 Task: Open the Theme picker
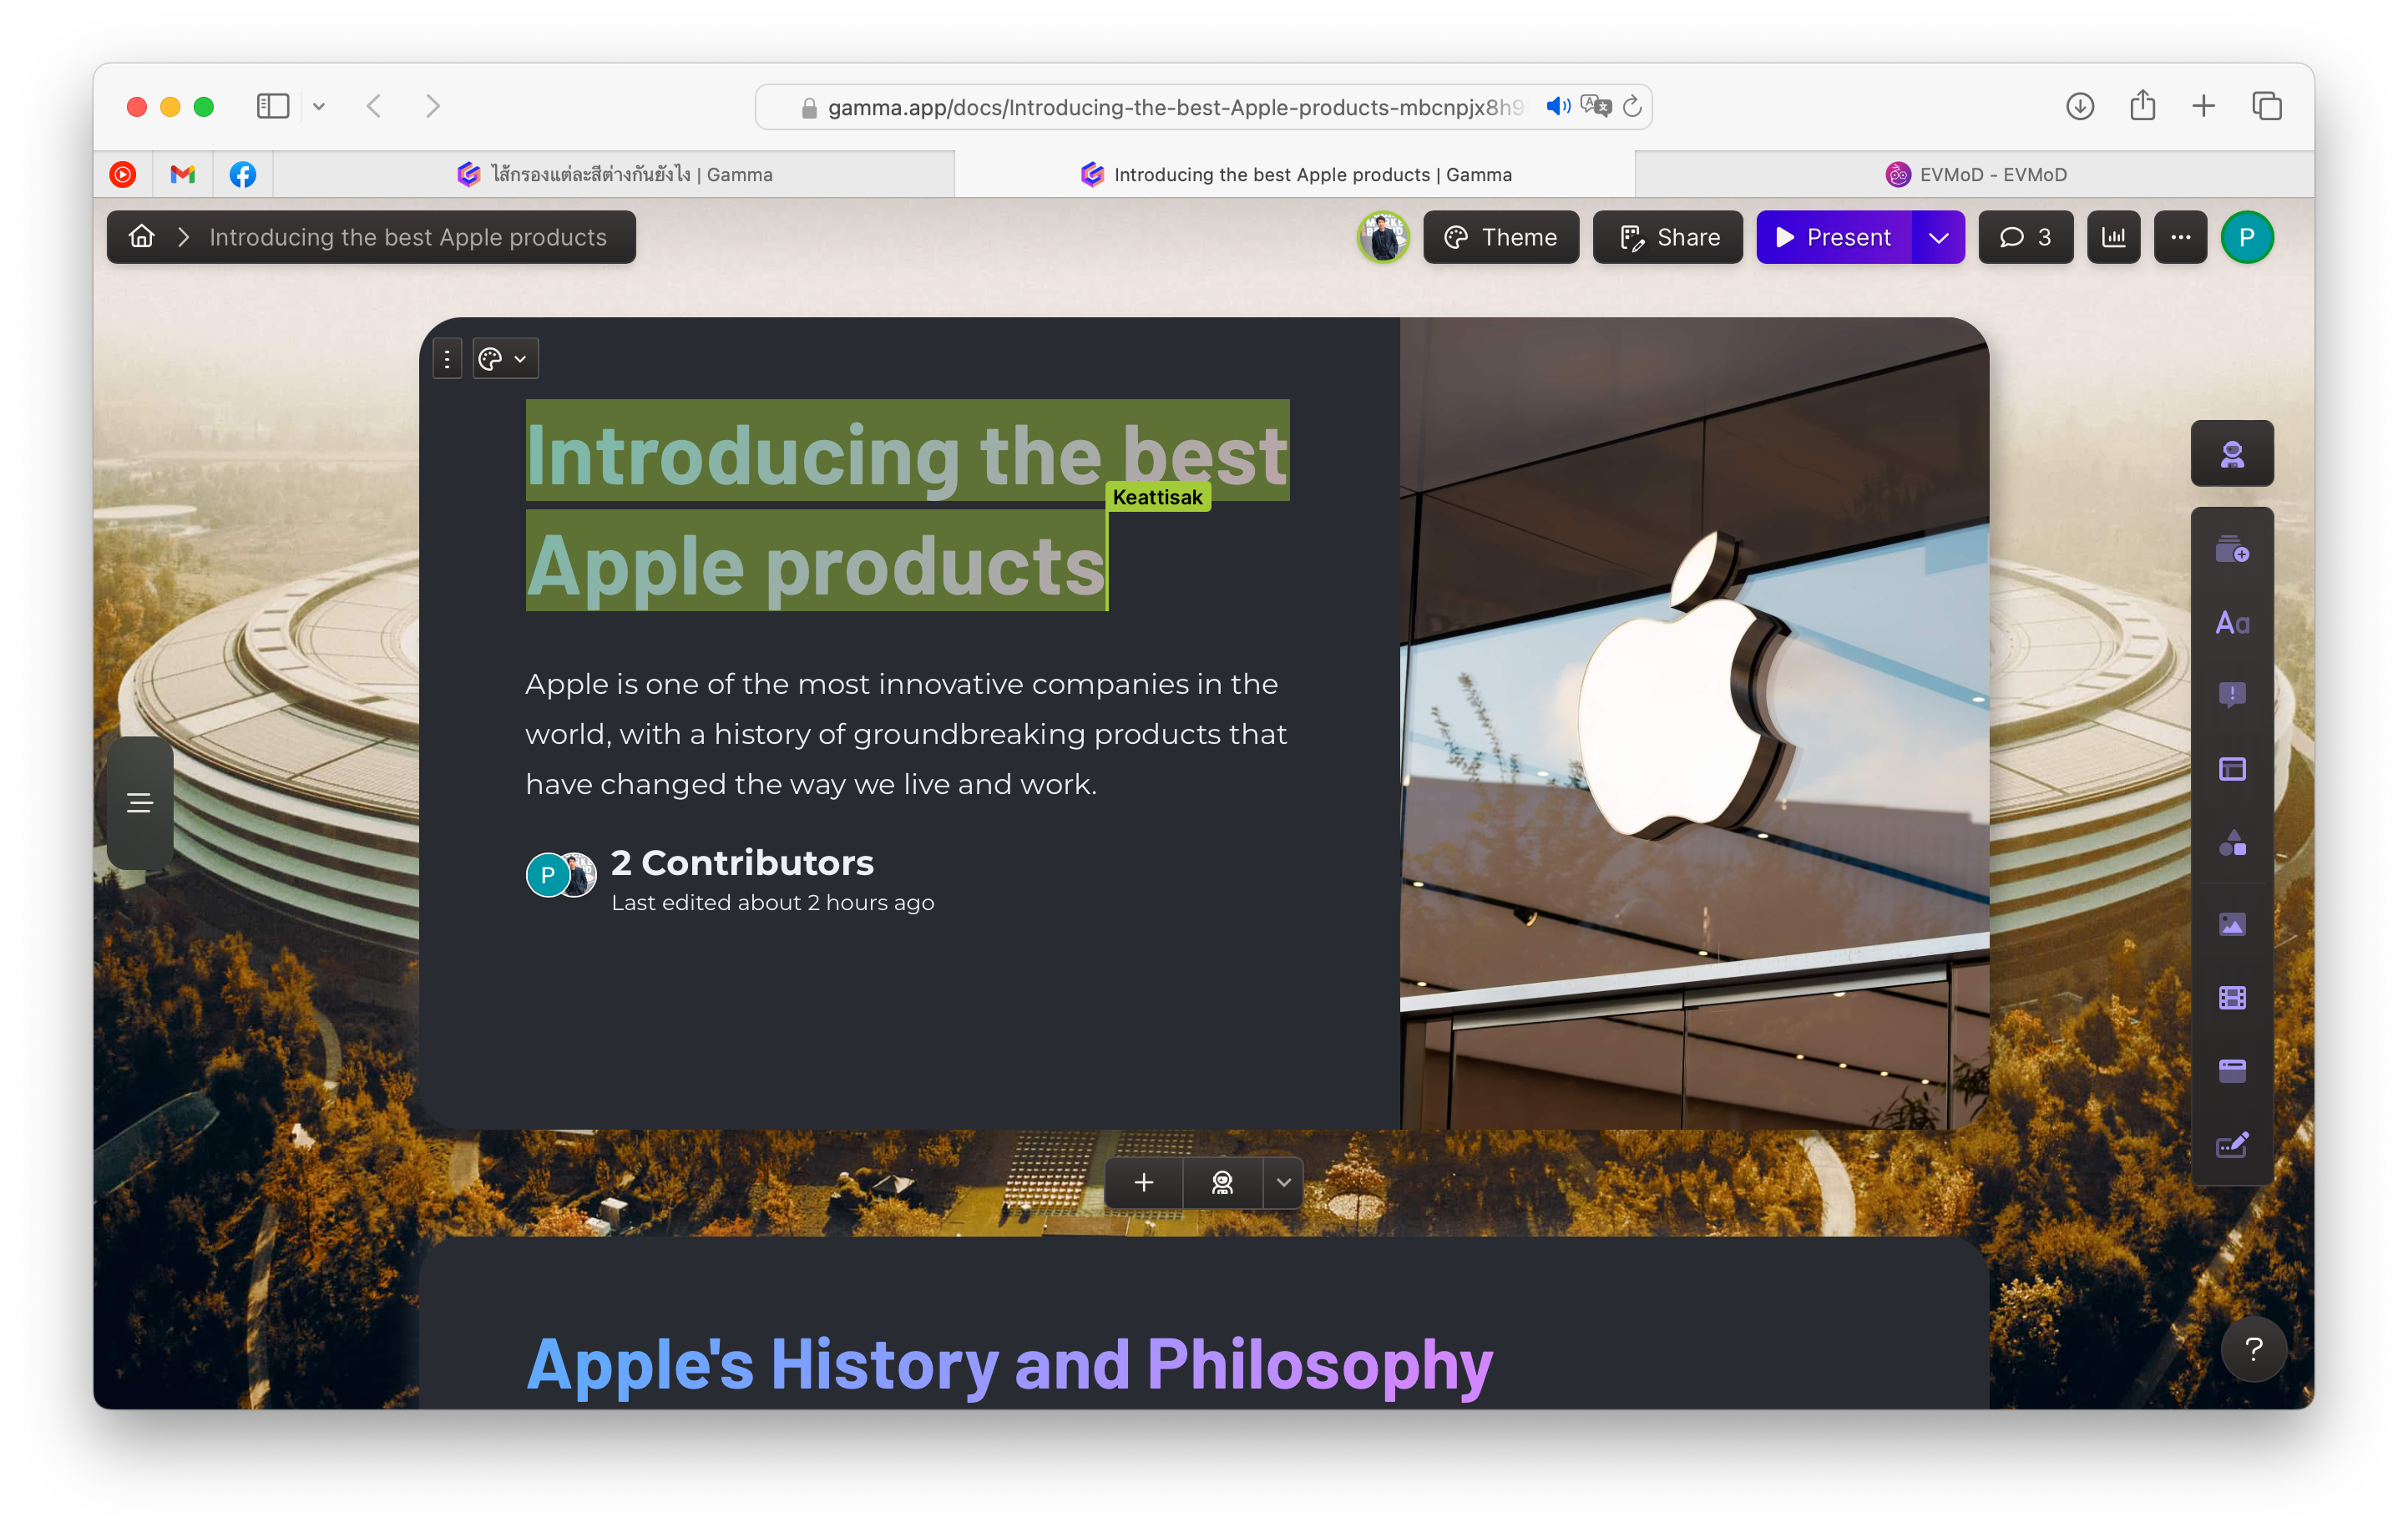pyautogui.click(x=1500, y=237)
